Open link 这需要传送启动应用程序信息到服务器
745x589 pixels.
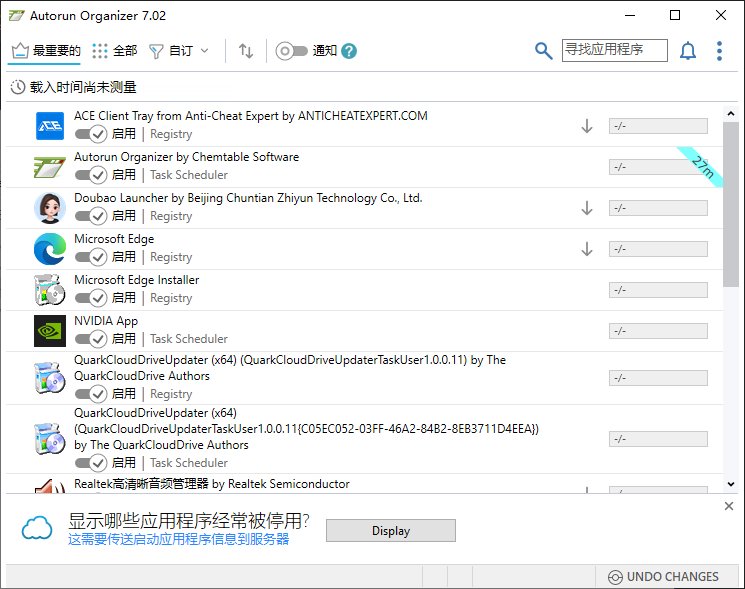pyautogui.click(x=178, y=540)
